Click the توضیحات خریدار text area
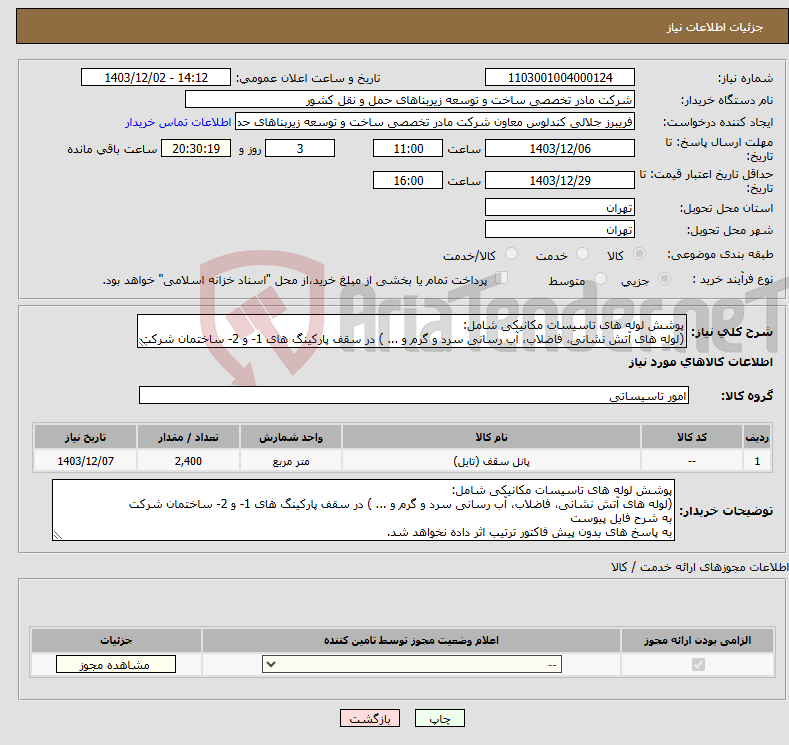This screenshot has height=745, width=789. (363, 511)
